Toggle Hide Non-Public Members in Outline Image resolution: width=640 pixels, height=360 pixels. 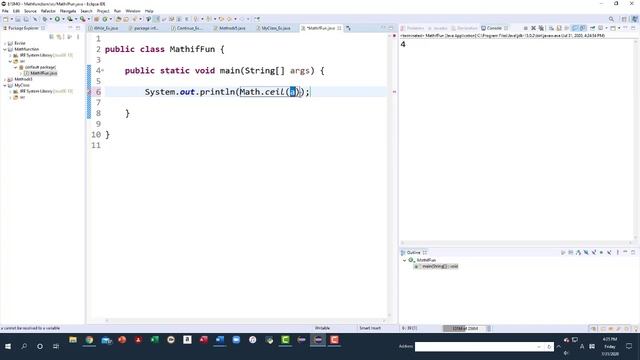coord(602,253)
